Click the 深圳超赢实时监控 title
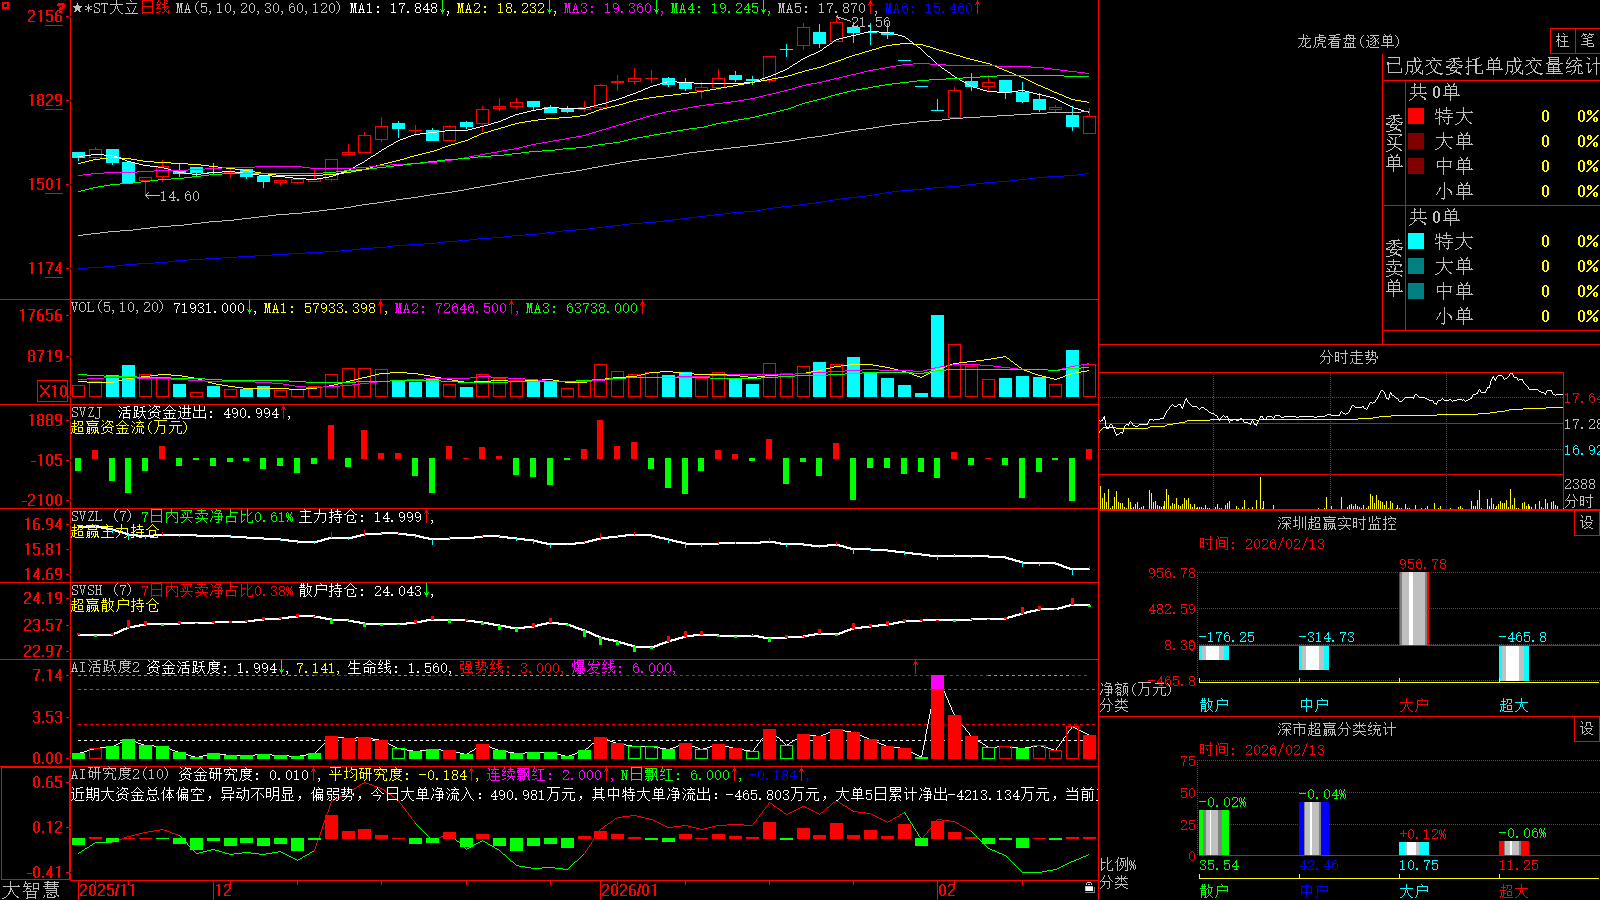This screenshot has height=900, width=1600. coord(1337,523)
